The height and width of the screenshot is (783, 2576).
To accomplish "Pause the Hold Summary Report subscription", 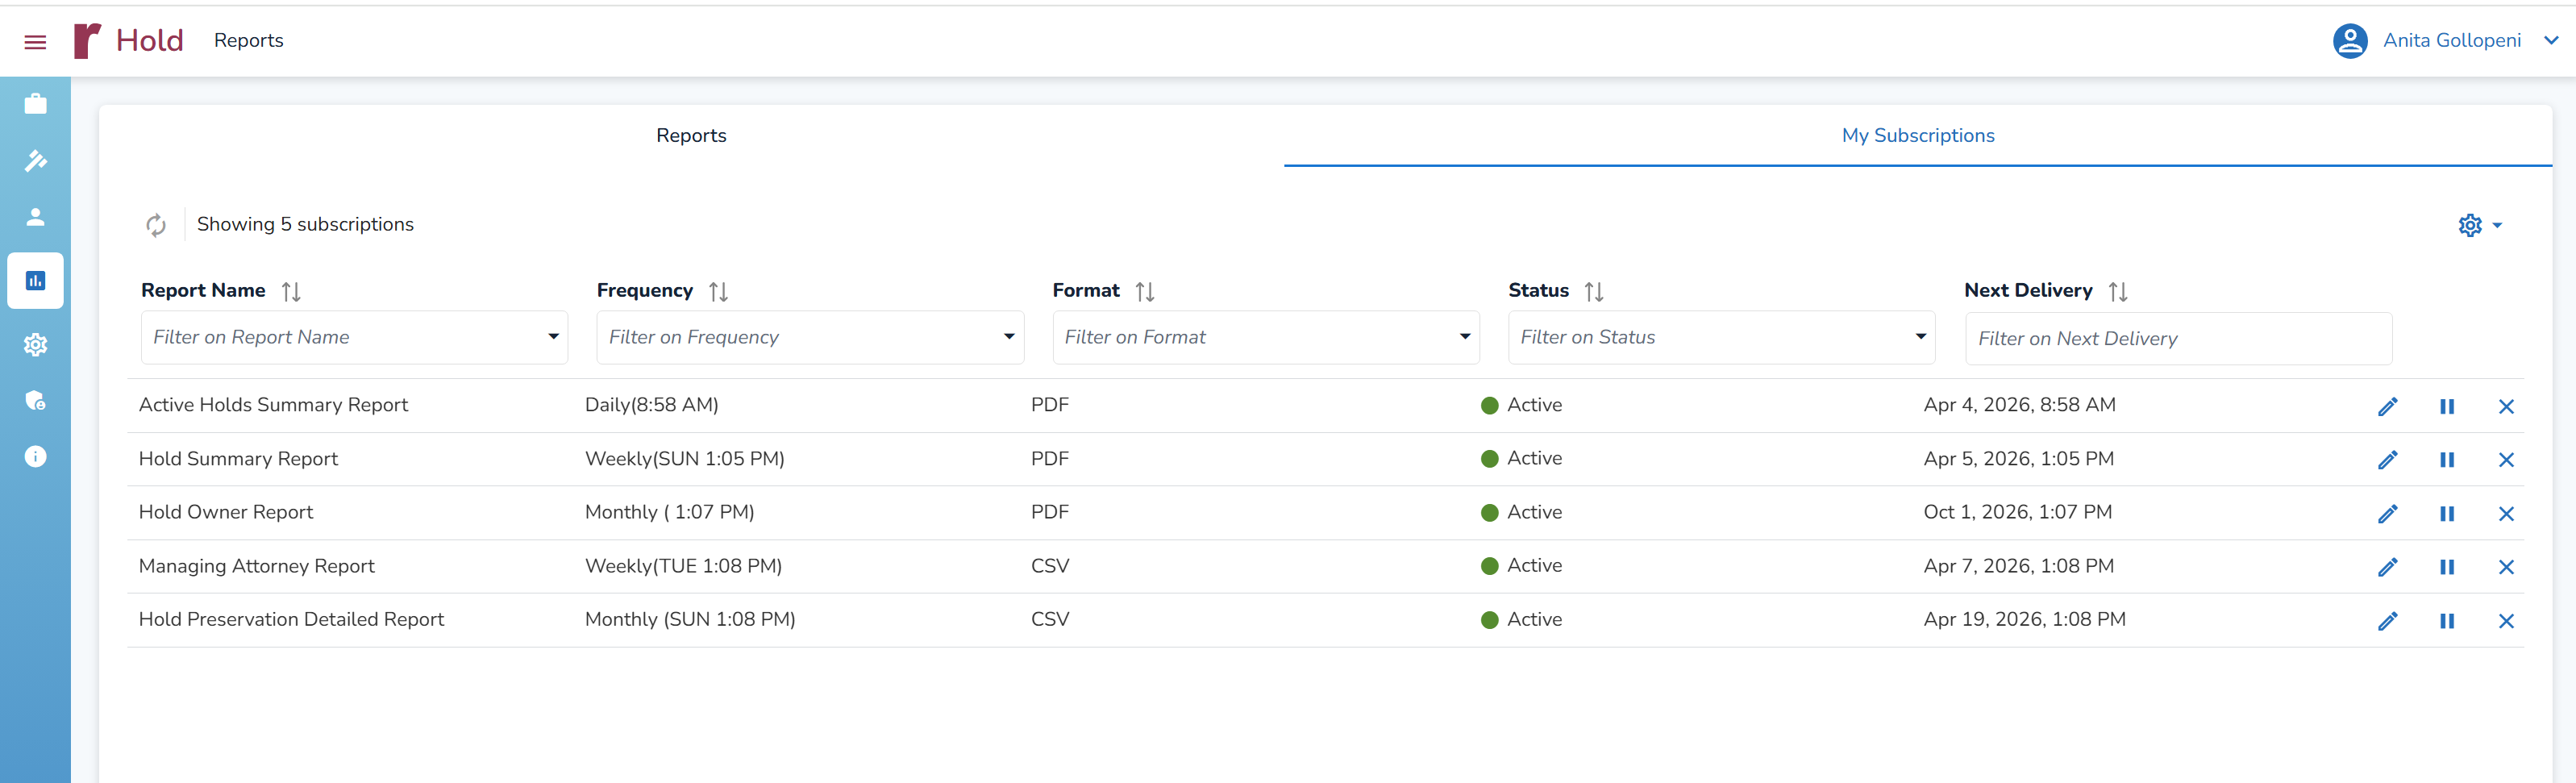I will tap(2446, 460).
